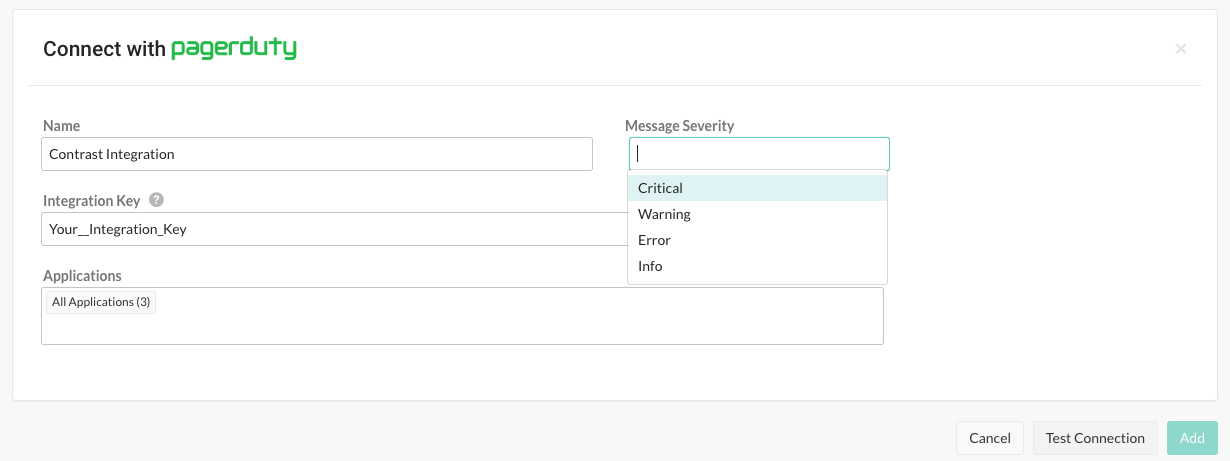1230x461 pixels.
Task: Click the Name field with Contrast Integration
Action: pos(317,154)
